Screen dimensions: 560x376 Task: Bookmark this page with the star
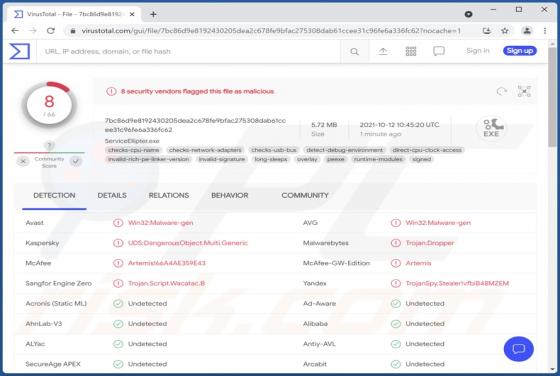(x=505, y=31)
